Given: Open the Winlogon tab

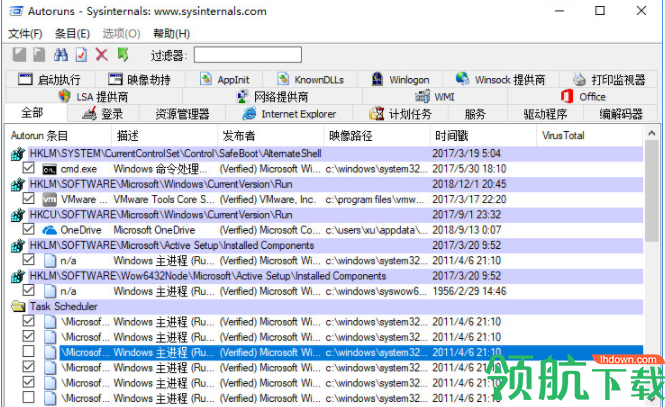Looking at the screenshot, I should [400, 79].
